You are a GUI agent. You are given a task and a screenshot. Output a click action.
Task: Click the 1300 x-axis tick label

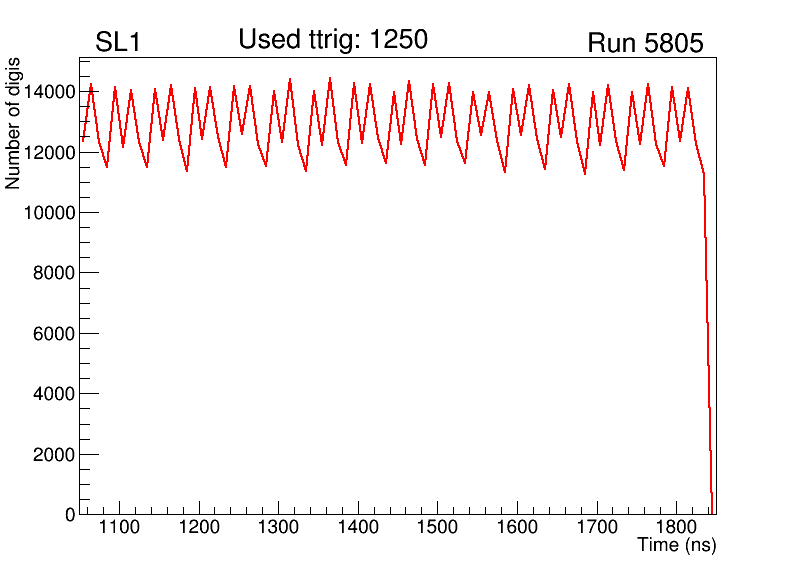pos(278,528)
